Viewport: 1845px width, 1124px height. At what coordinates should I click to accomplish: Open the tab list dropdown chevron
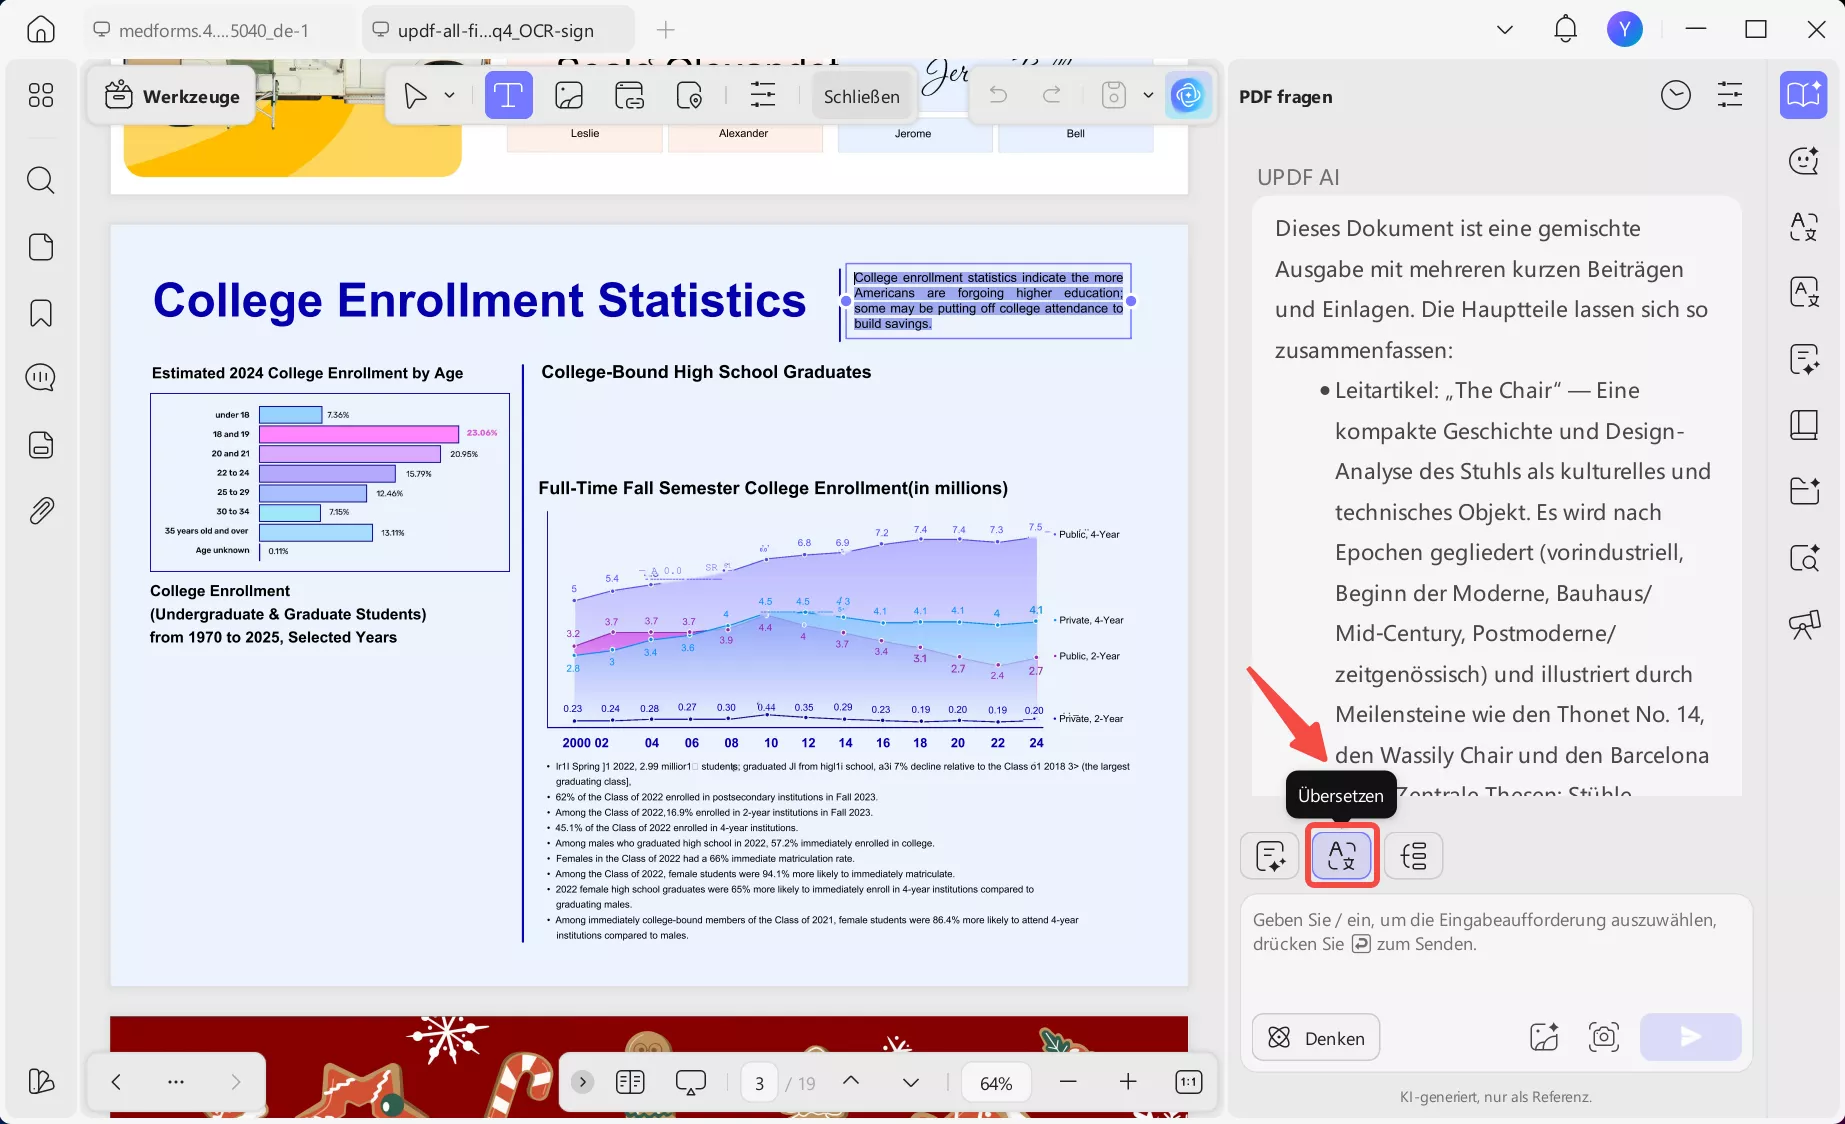tap(1505, 30)
